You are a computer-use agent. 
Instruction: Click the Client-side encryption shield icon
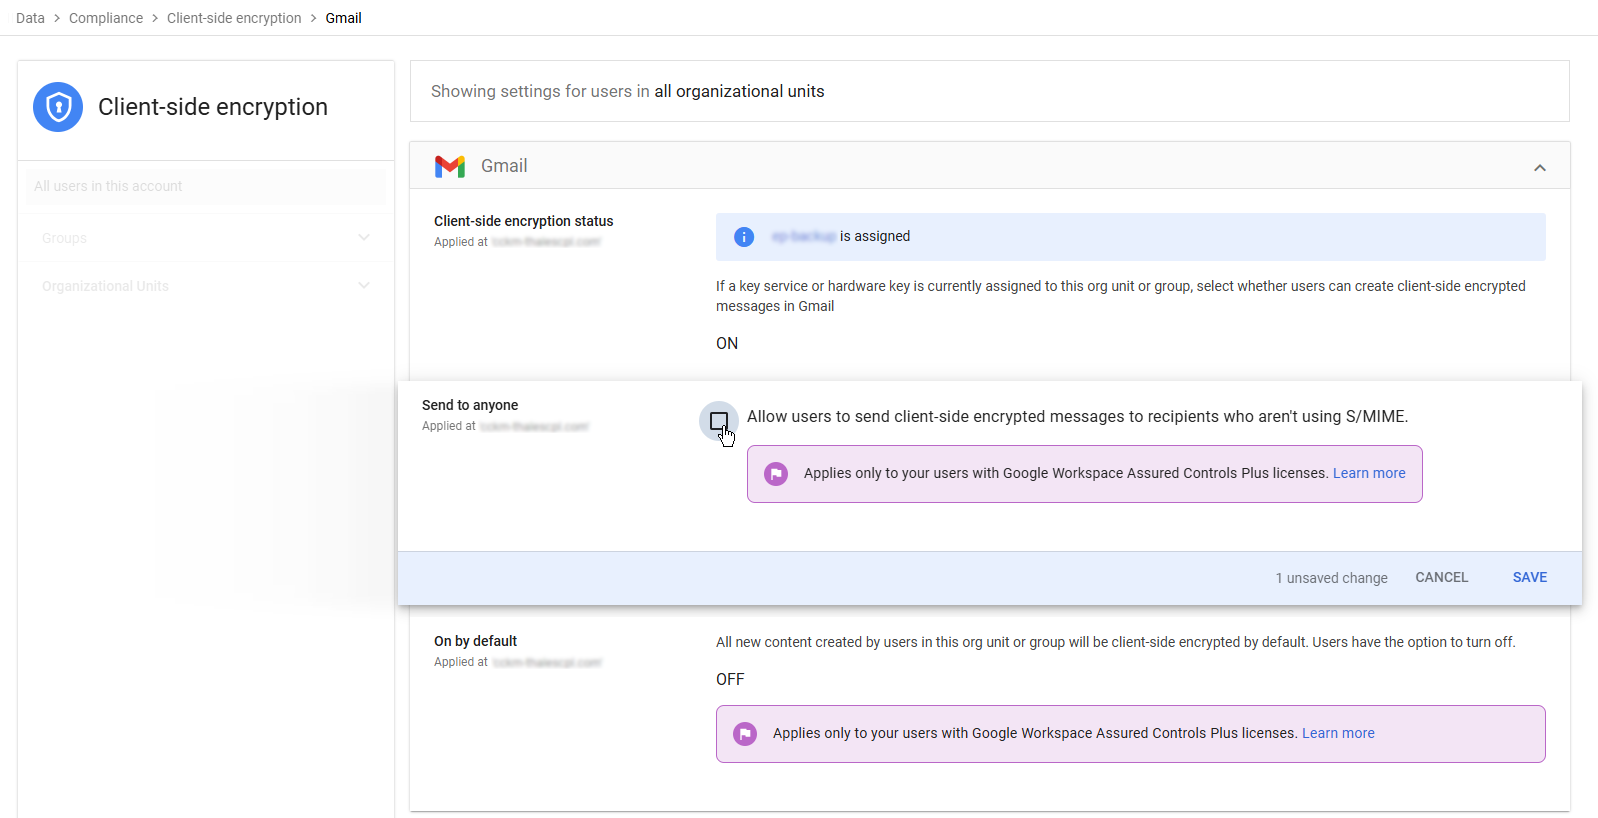[58, 107]
